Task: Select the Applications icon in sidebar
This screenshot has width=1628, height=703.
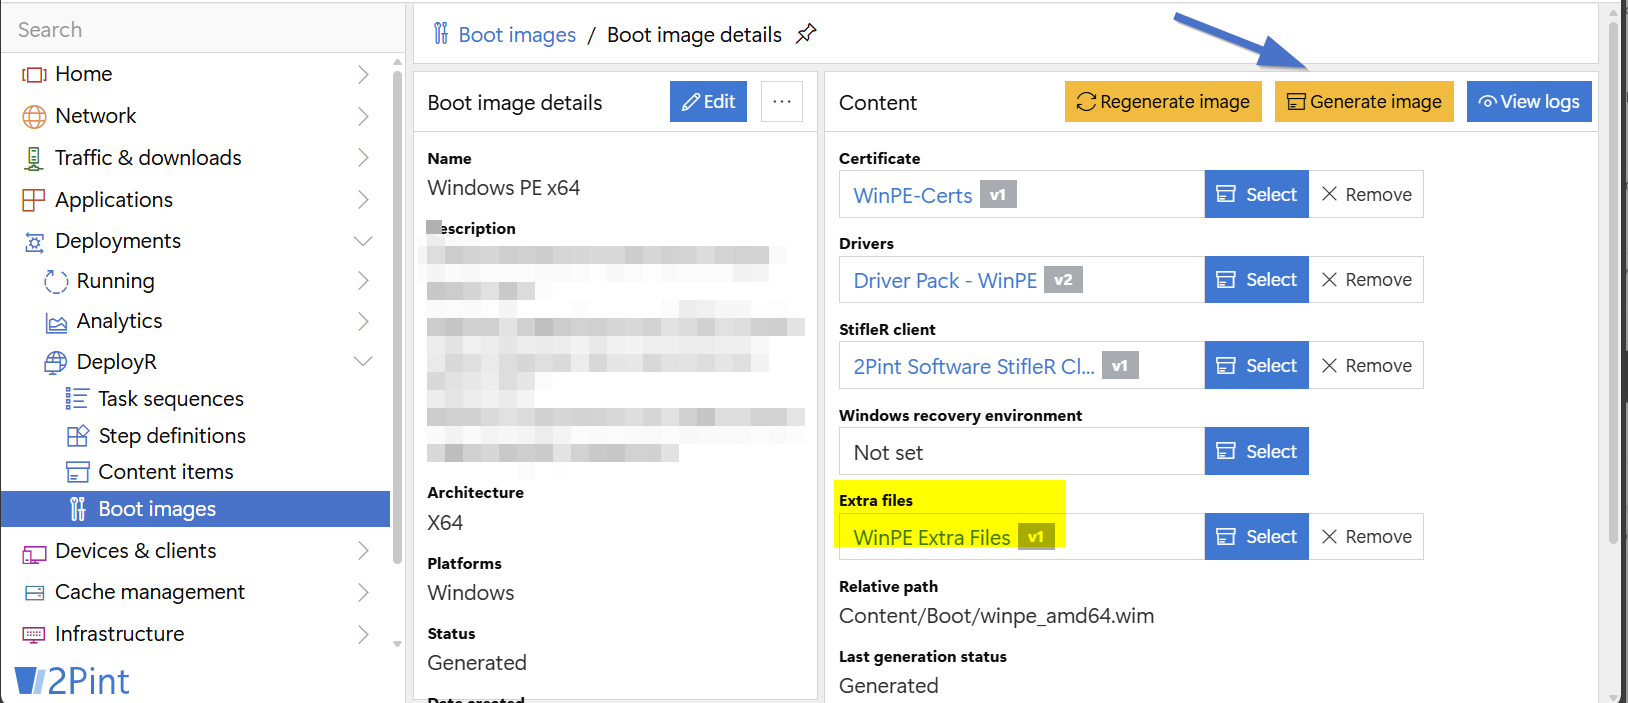Action: tap(34, 200)
